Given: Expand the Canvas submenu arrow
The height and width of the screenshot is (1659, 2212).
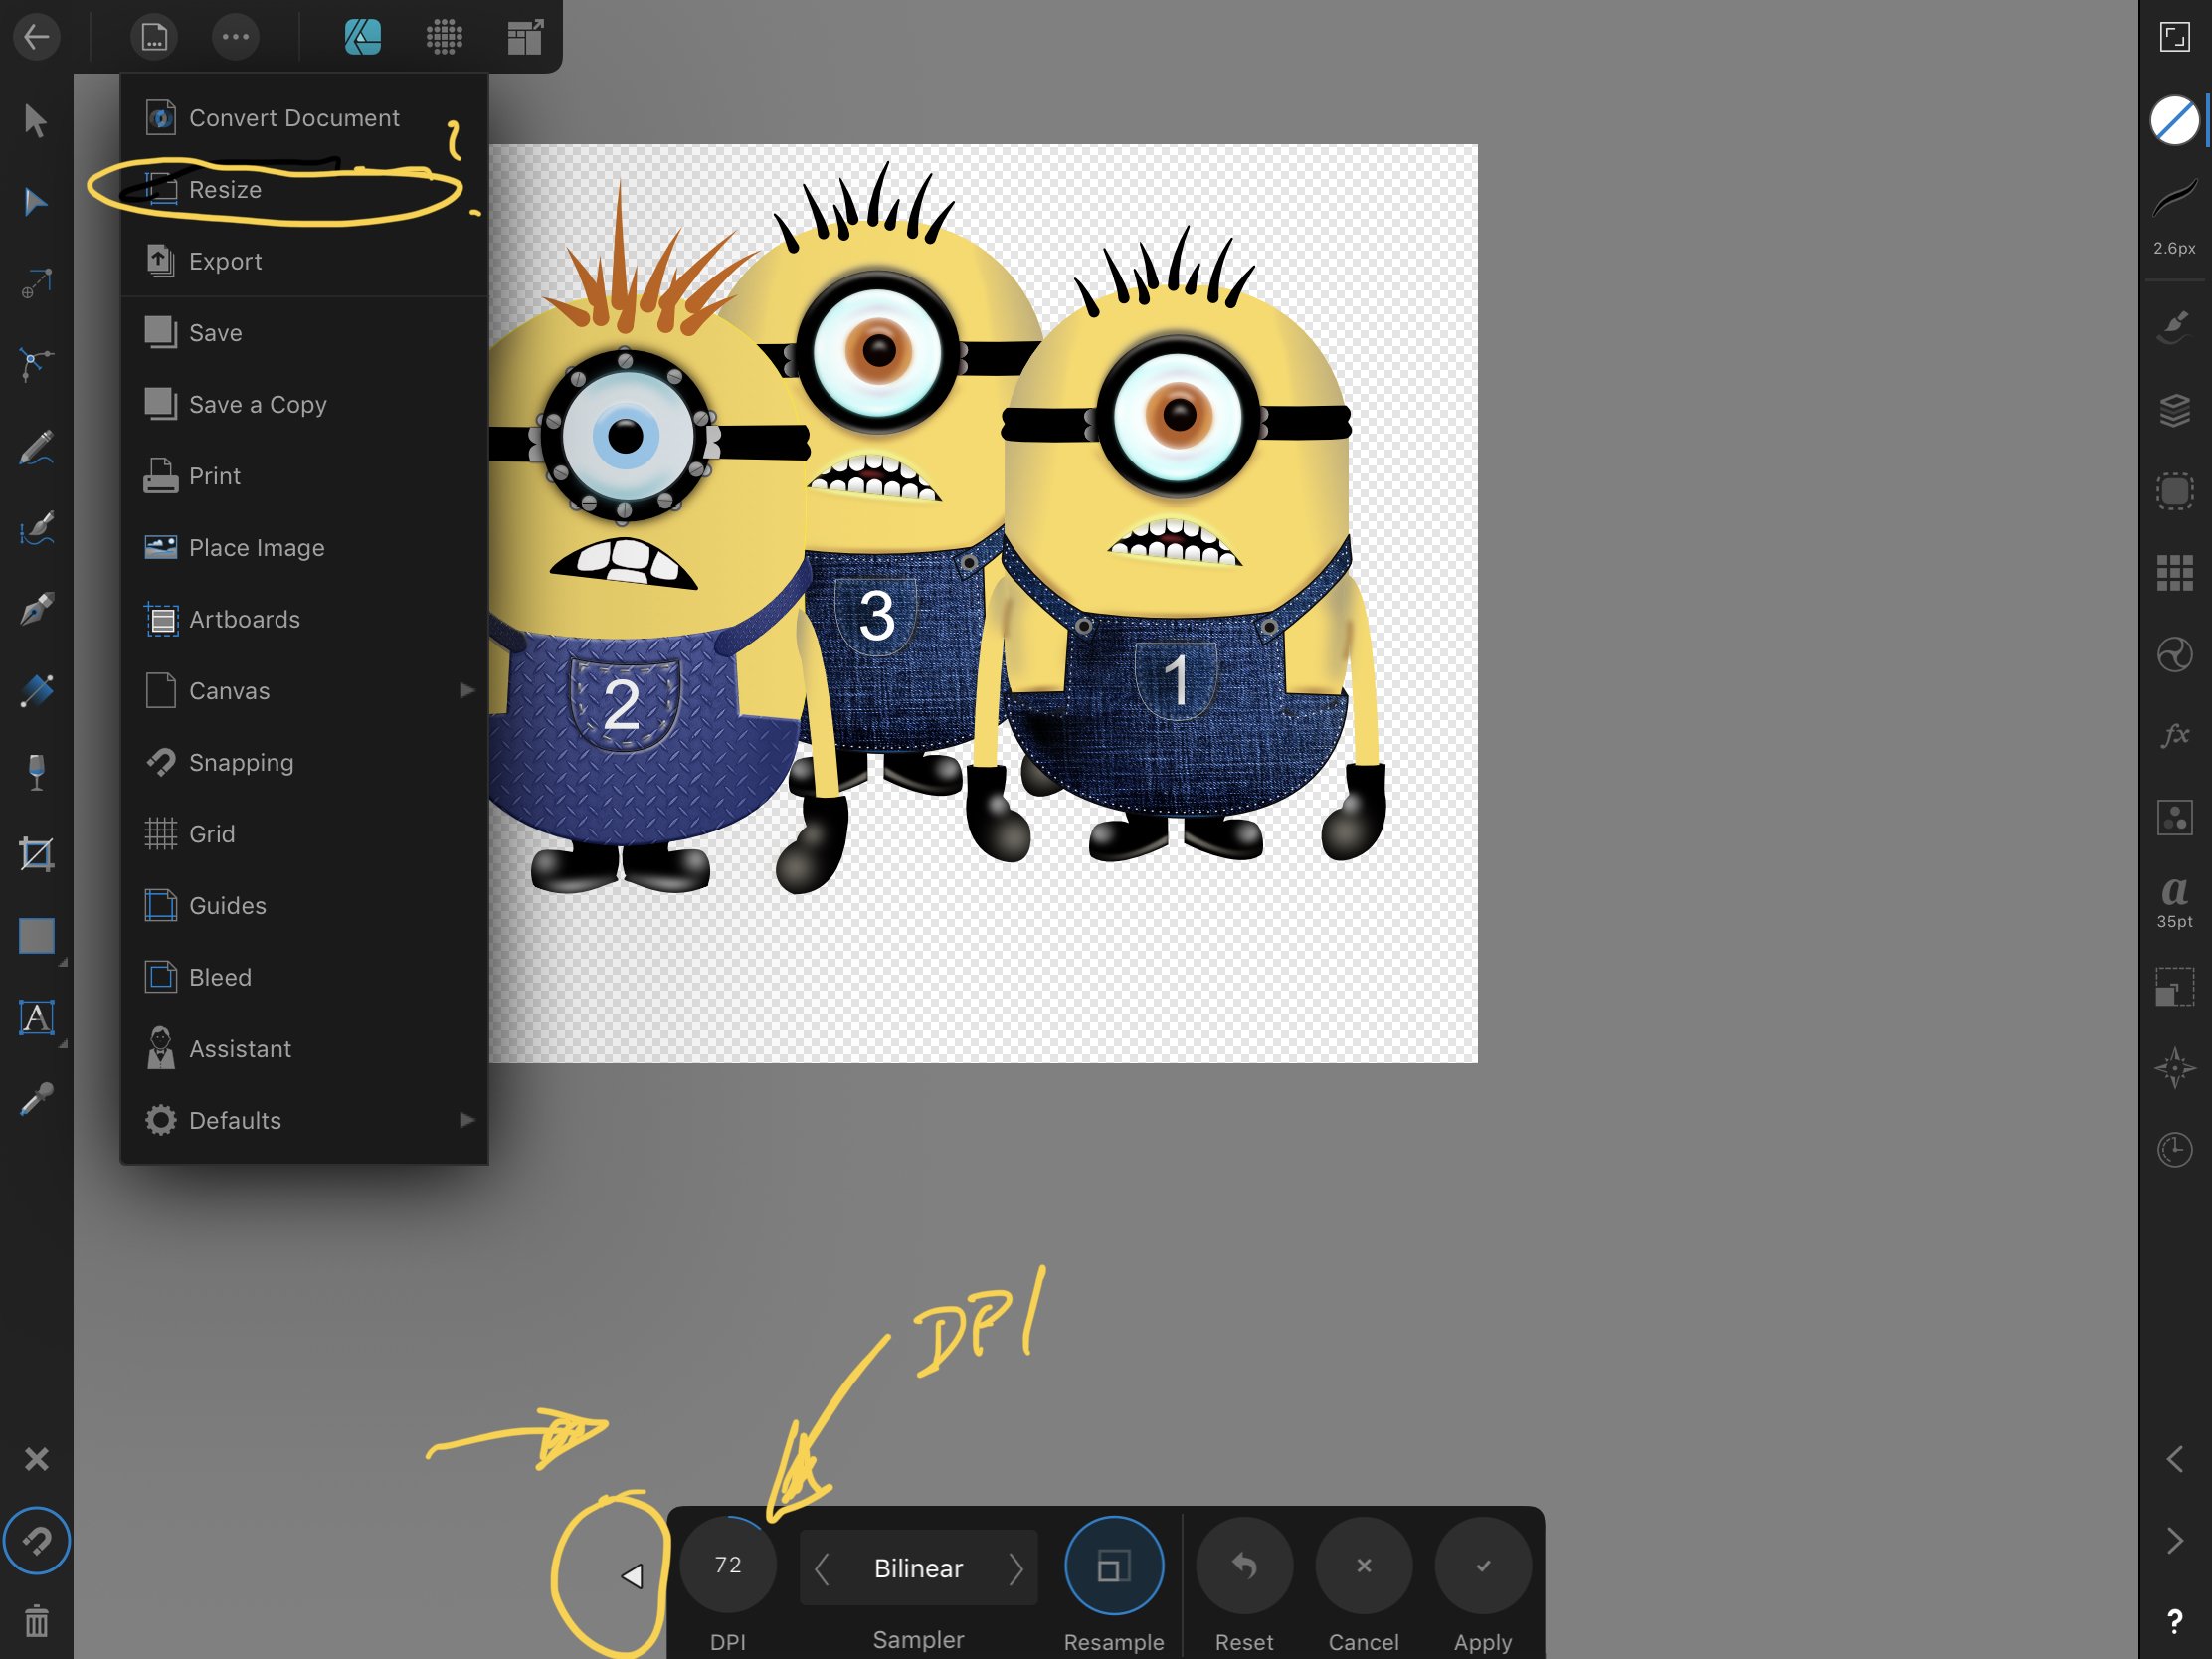Looking at the screenshot, I should pos(466,690).
